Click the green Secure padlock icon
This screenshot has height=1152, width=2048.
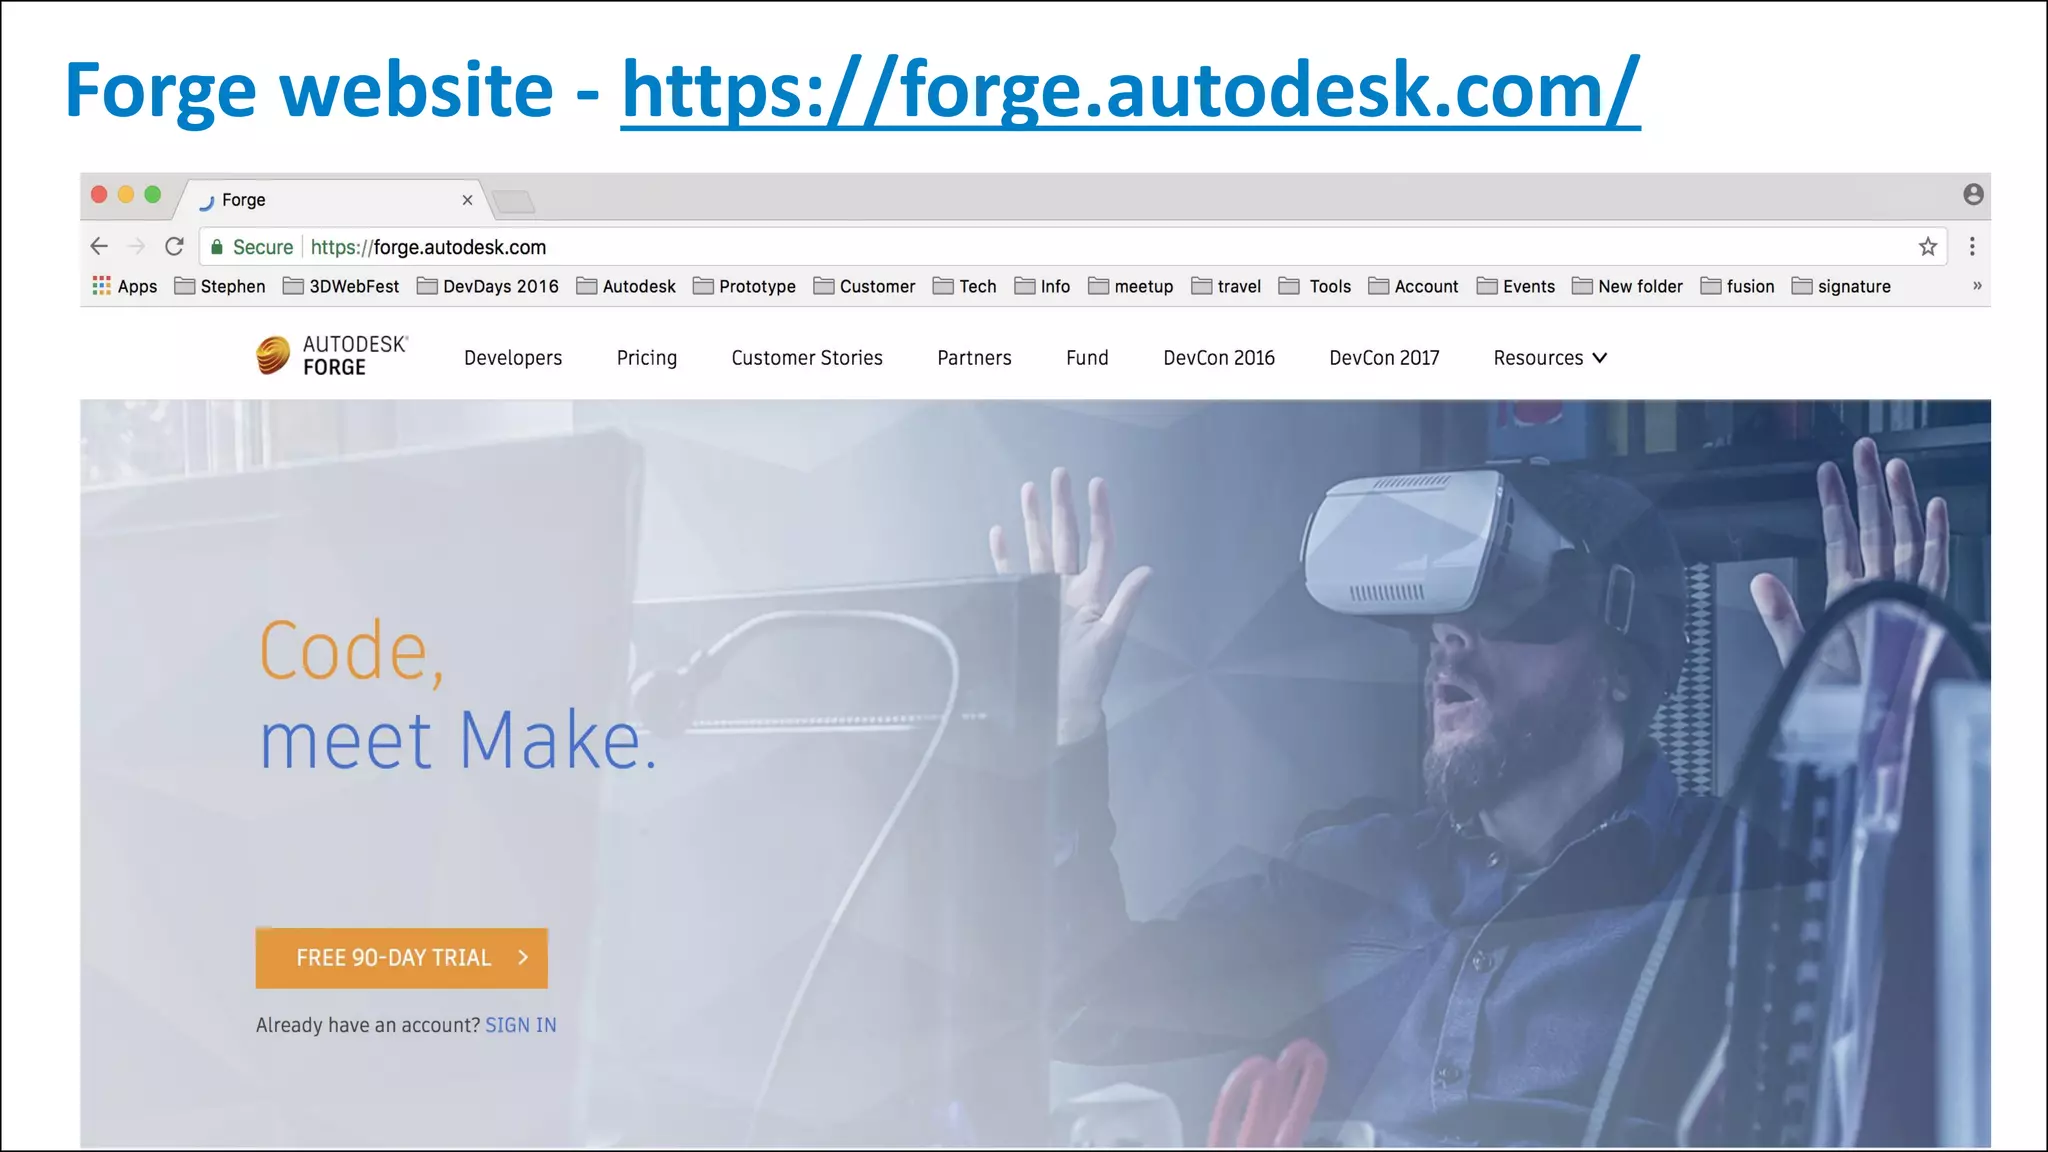[x=217, y=247]
